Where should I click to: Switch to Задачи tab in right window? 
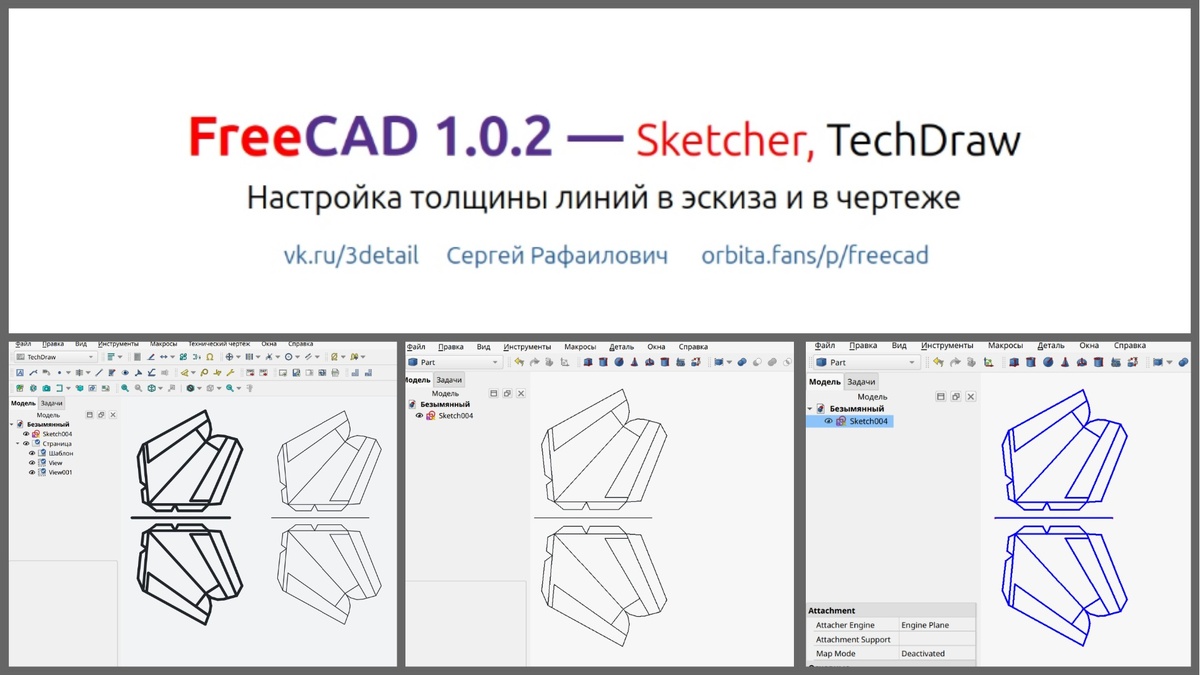pyautogui.click(x=861, y=381)
